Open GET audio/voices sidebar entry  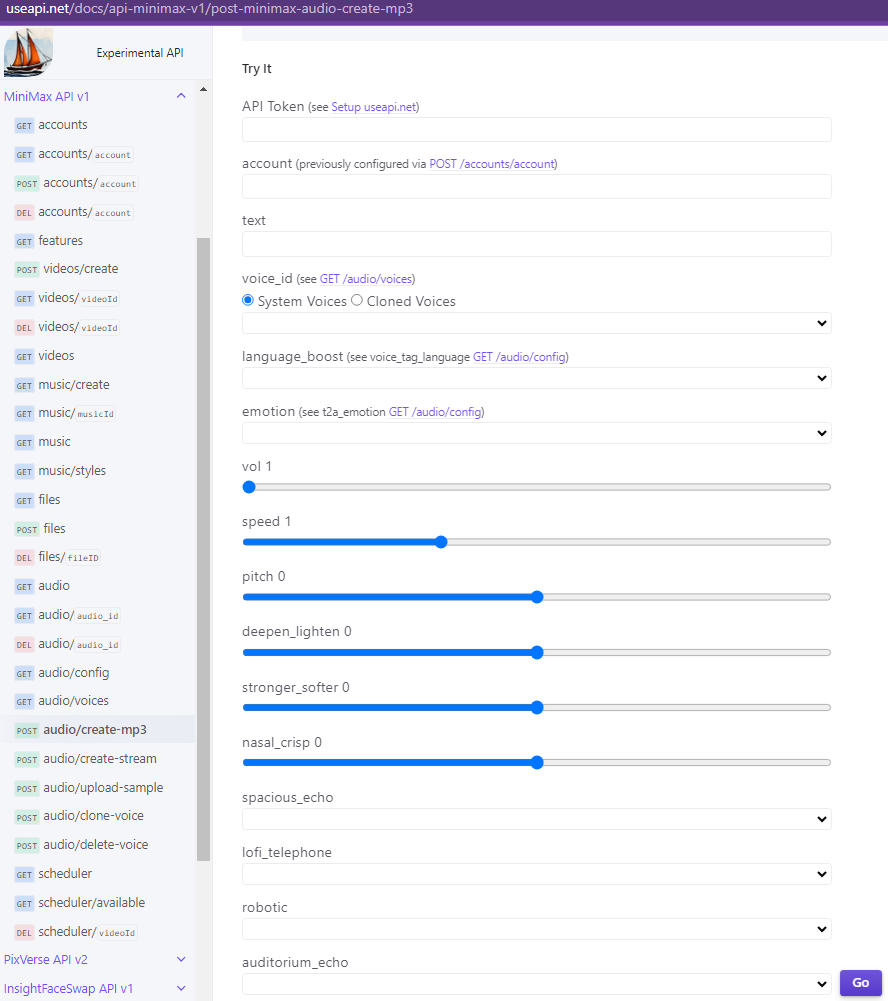62,701
